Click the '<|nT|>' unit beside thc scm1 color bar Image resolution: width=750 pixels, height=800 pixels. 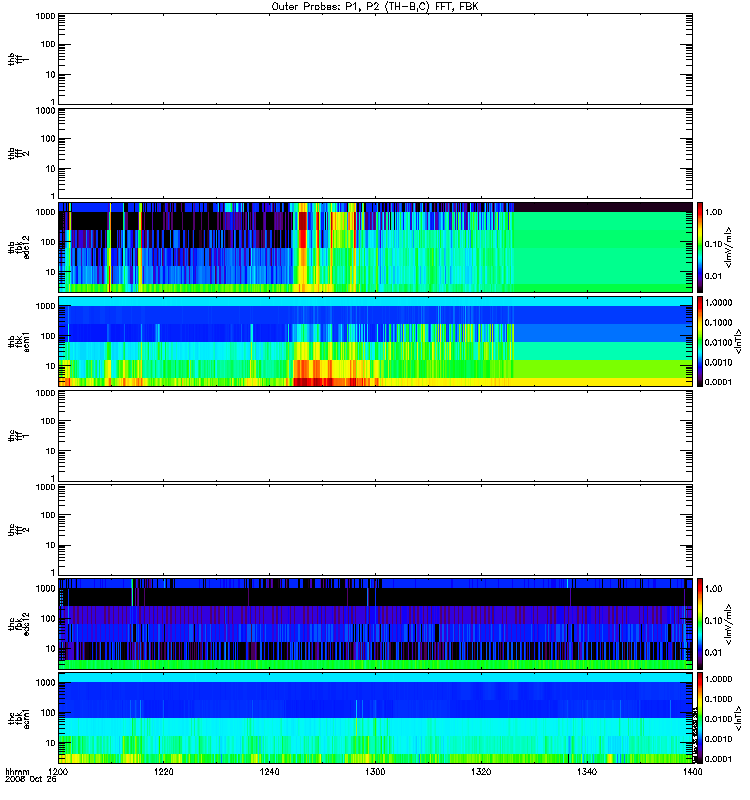[737, 718]
